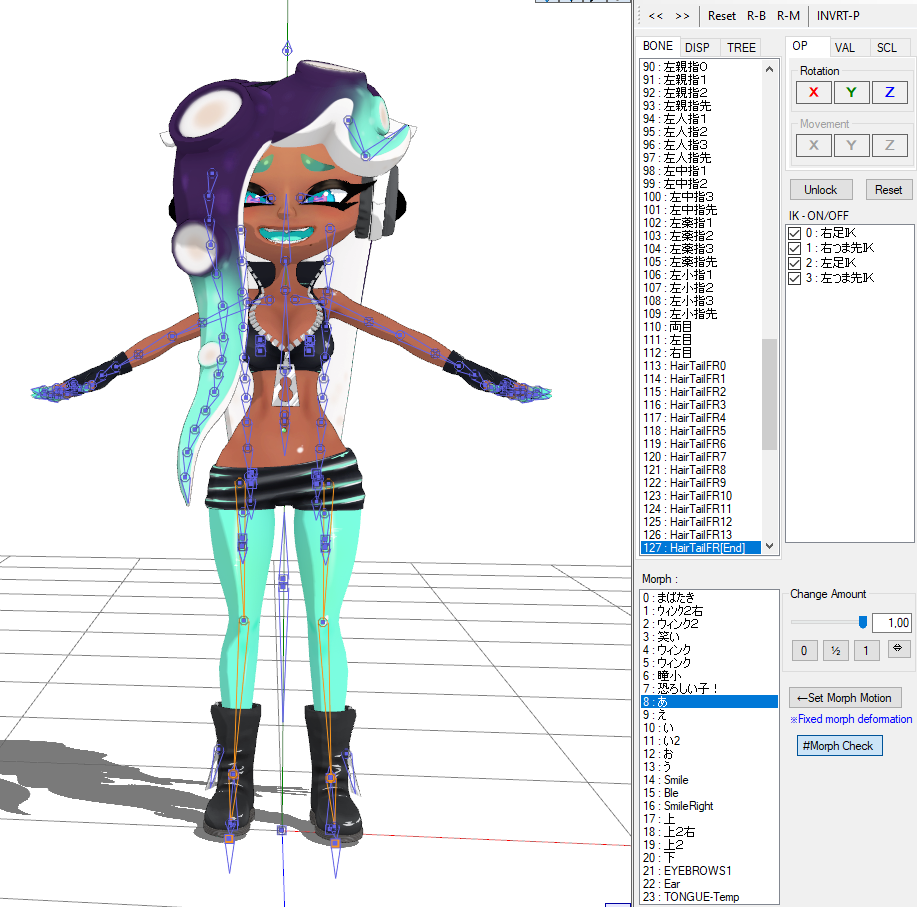
Task: Click the Reset button beside Unlock
Action: tap(888, 189)
